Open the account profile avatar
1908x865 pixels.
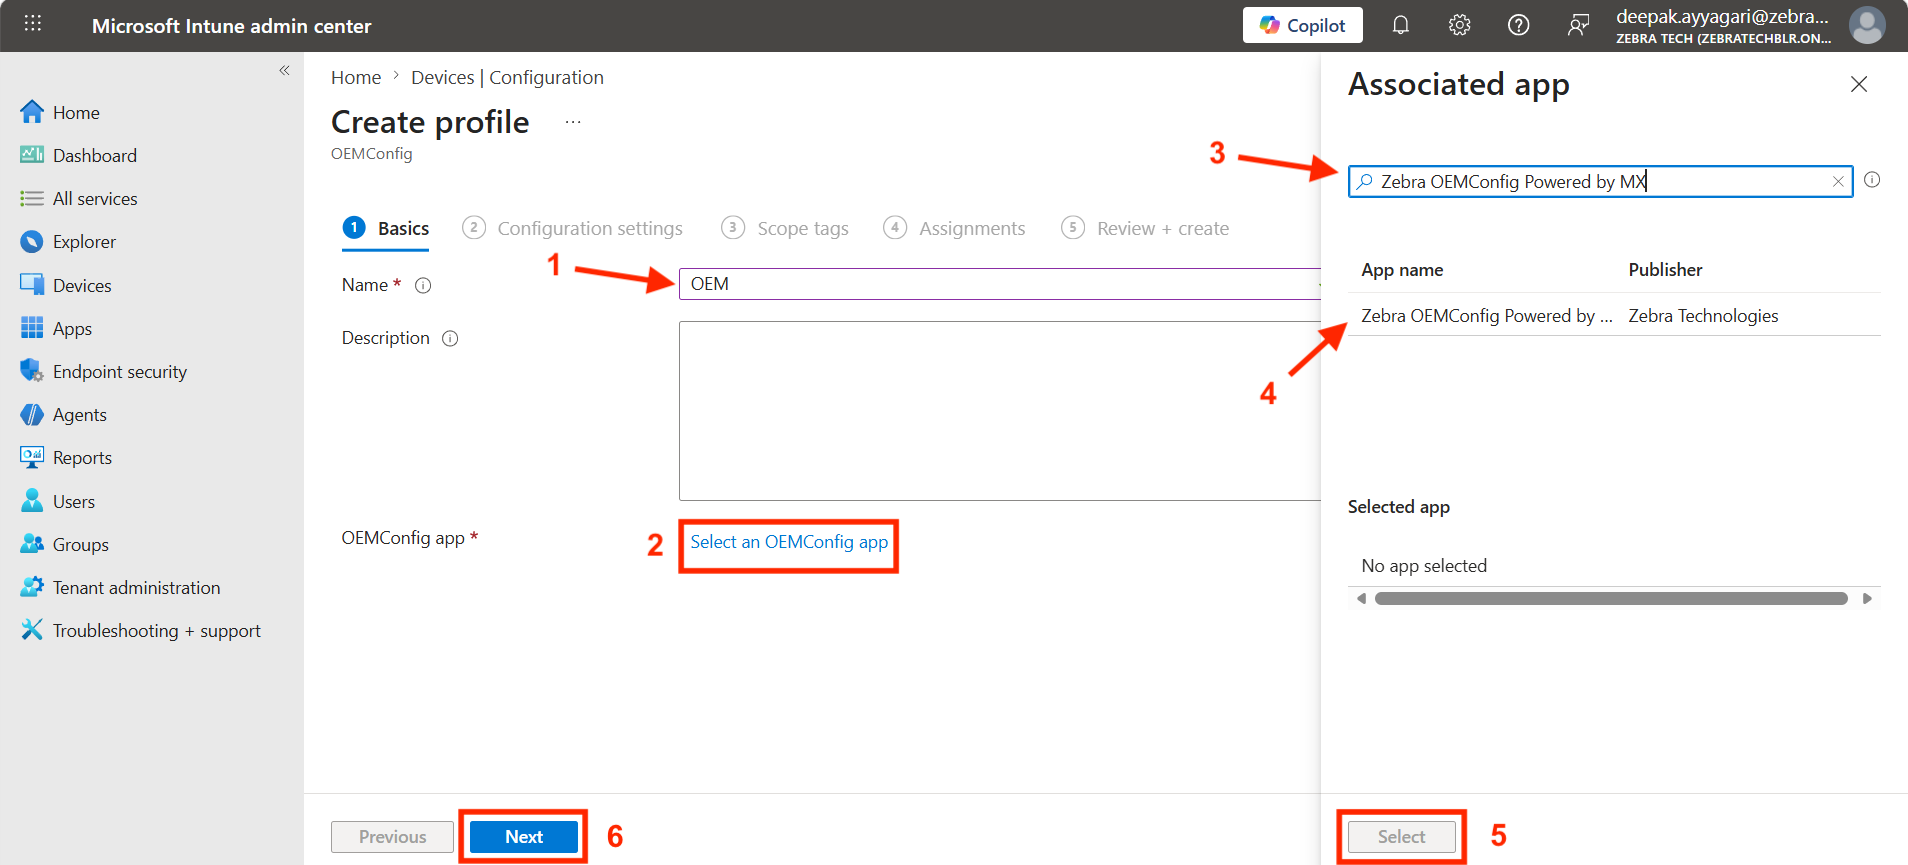[1866, 25]
